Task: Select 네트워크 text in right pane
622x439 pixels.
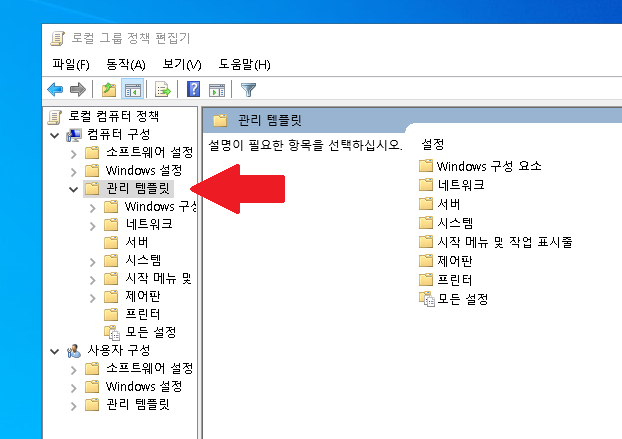Action: click(461, 185)
